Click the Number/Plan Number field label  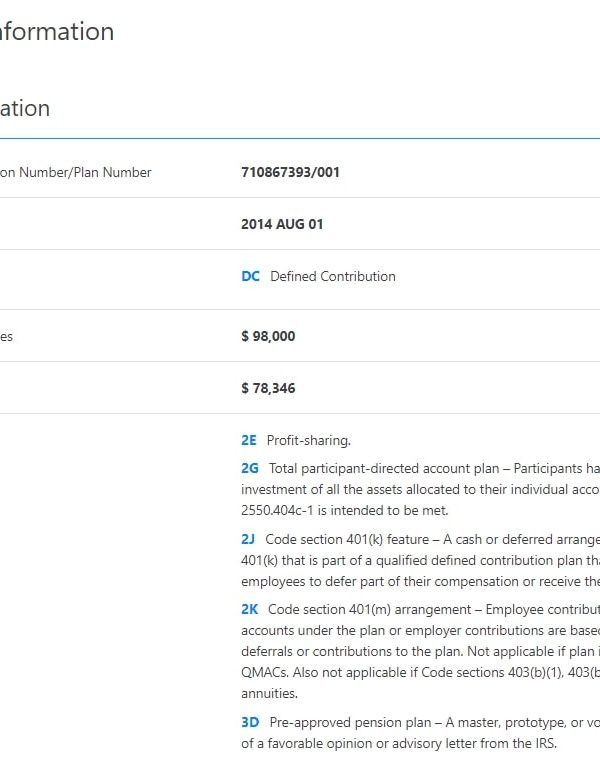75,172
